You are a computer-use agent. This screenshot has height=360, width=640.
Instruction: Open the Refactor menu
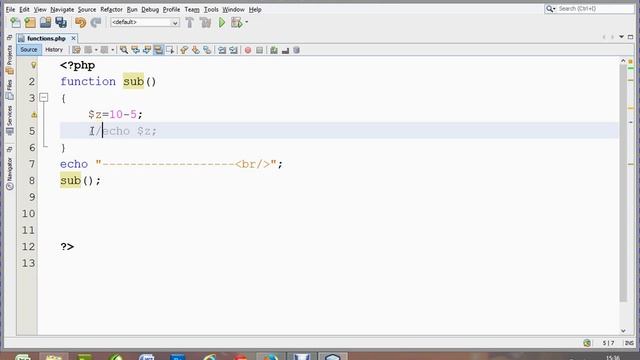[111, 9]
